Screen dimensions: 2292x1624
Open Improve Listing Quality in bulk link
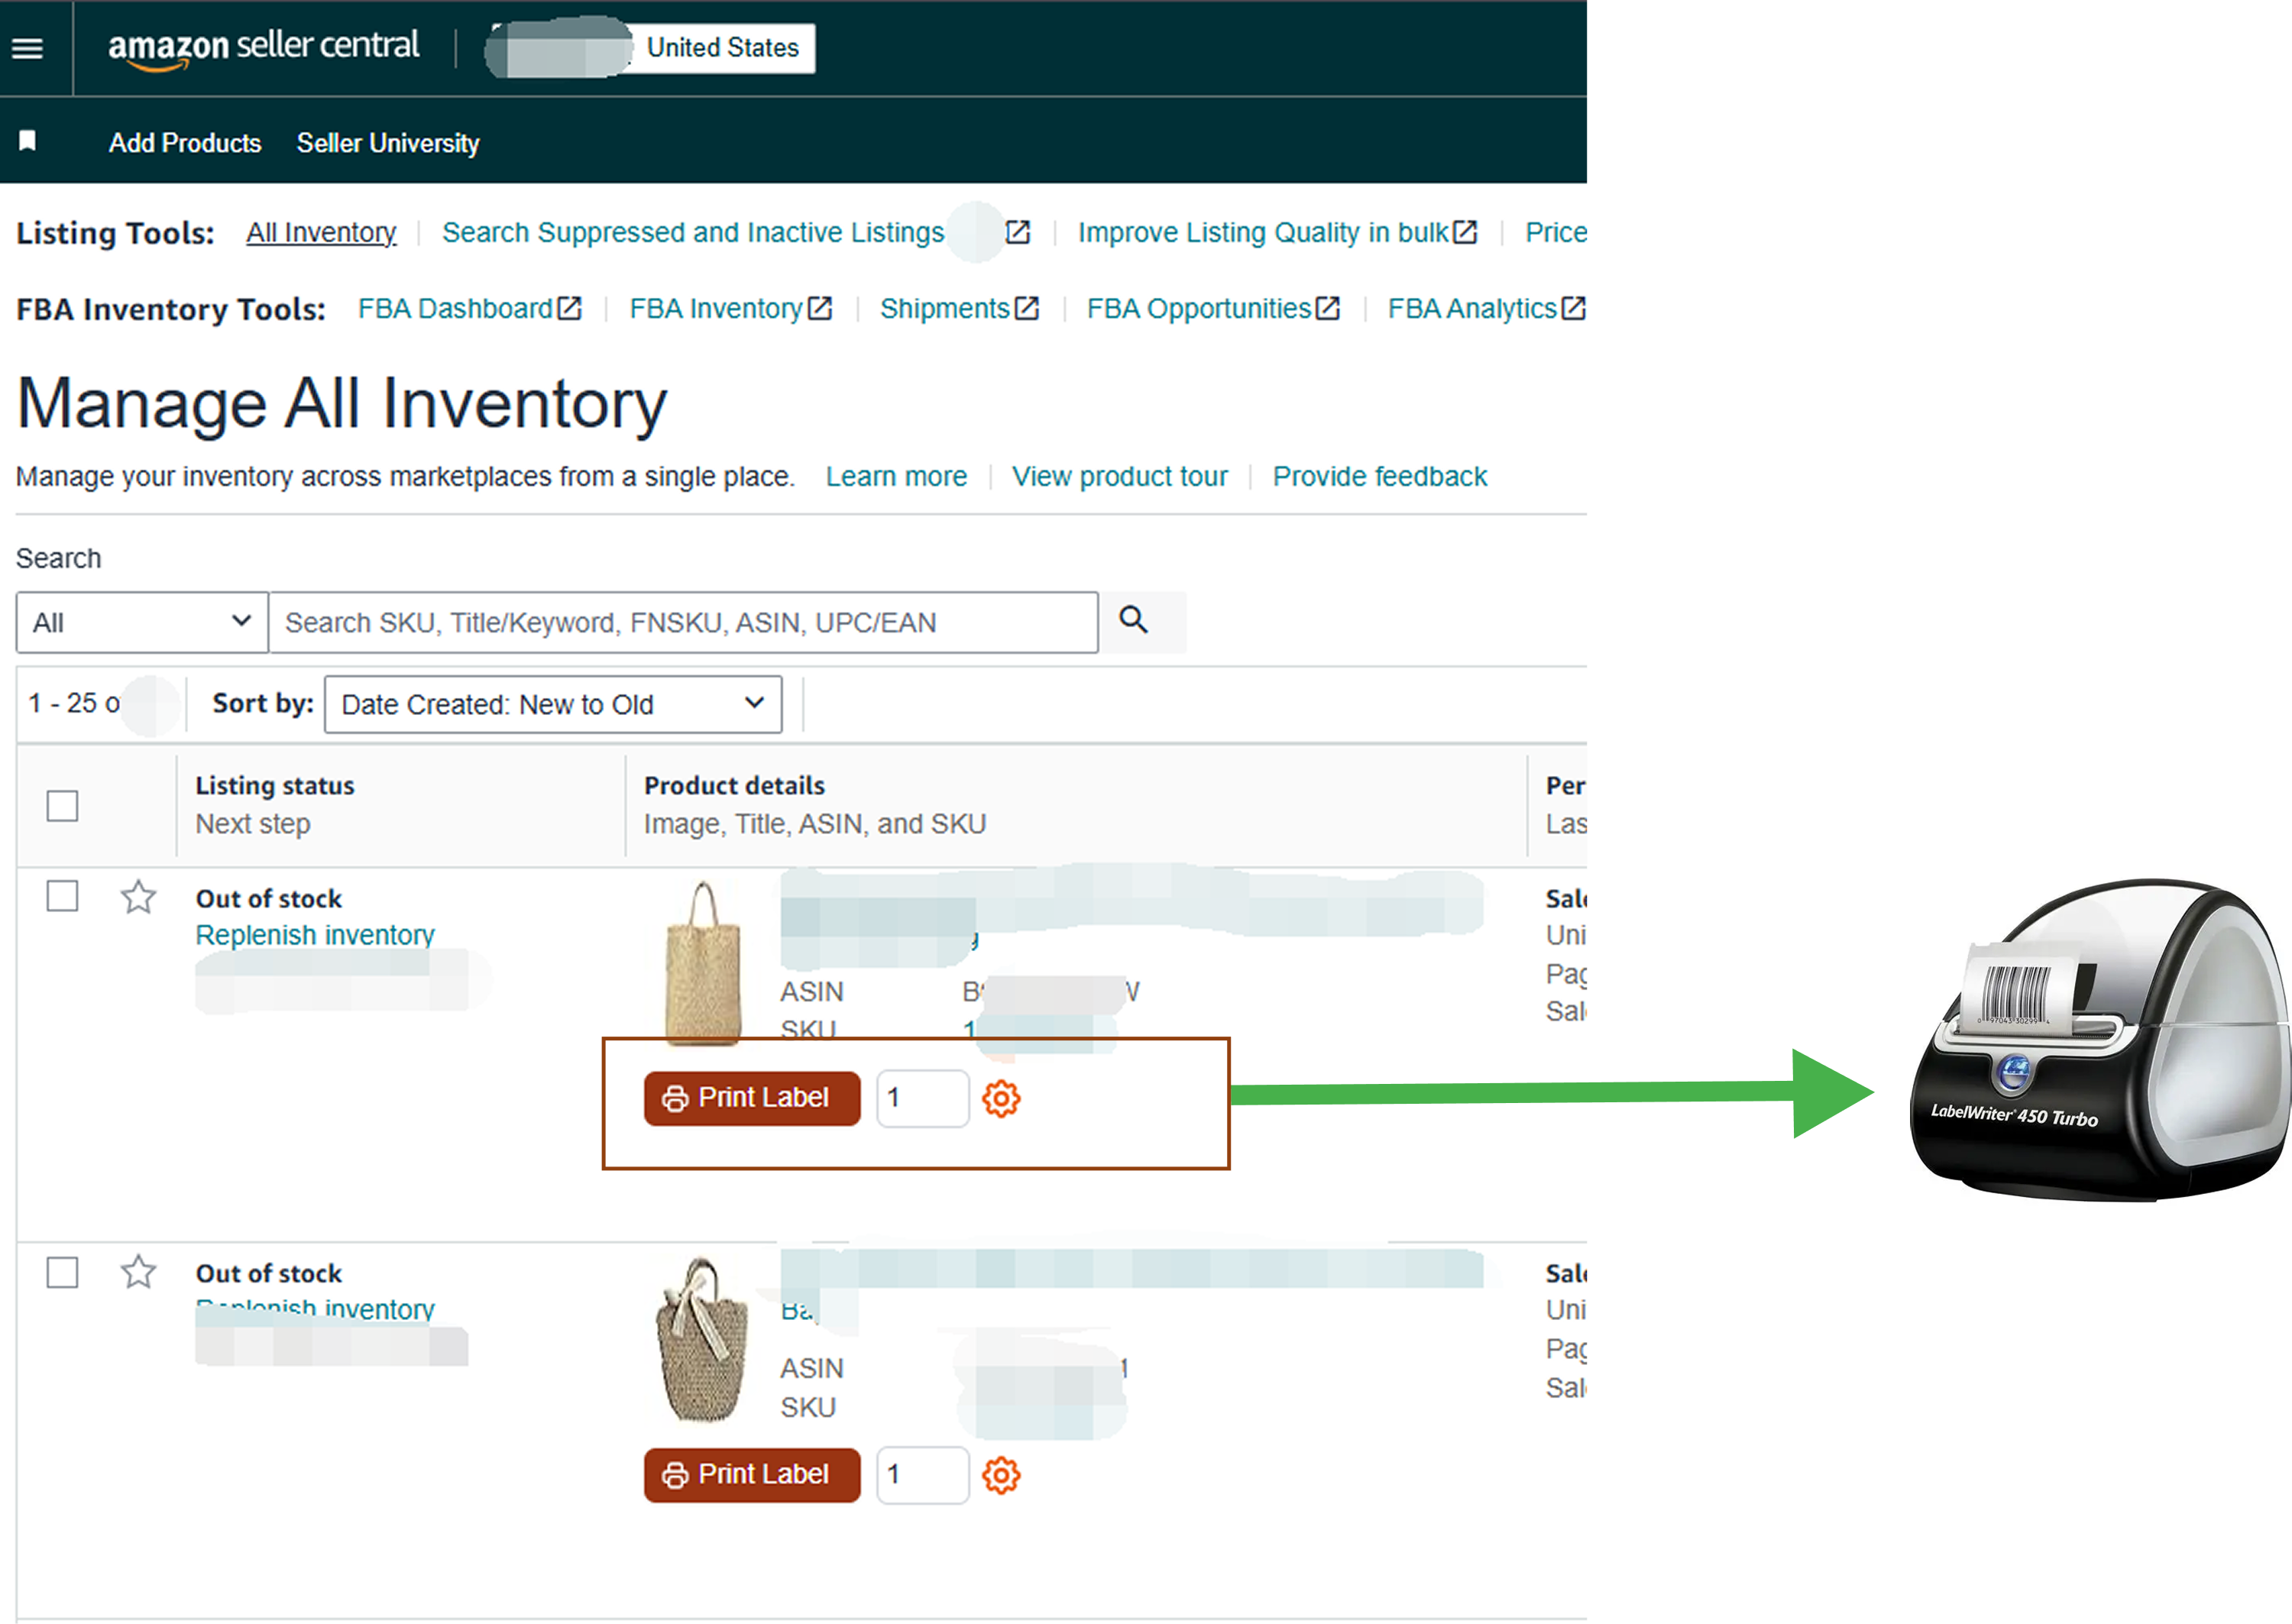[x=1263, y=232]
